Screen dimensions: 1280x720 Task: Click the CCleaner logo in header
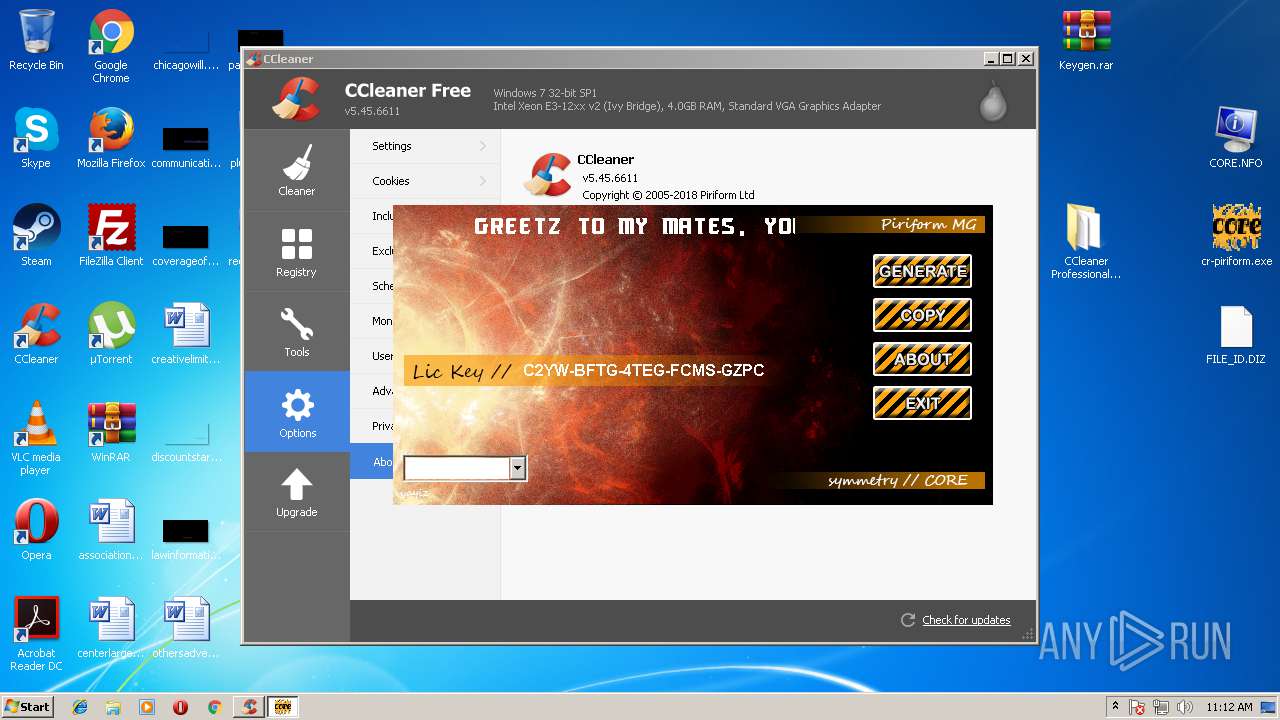click(x=296, y=98)
